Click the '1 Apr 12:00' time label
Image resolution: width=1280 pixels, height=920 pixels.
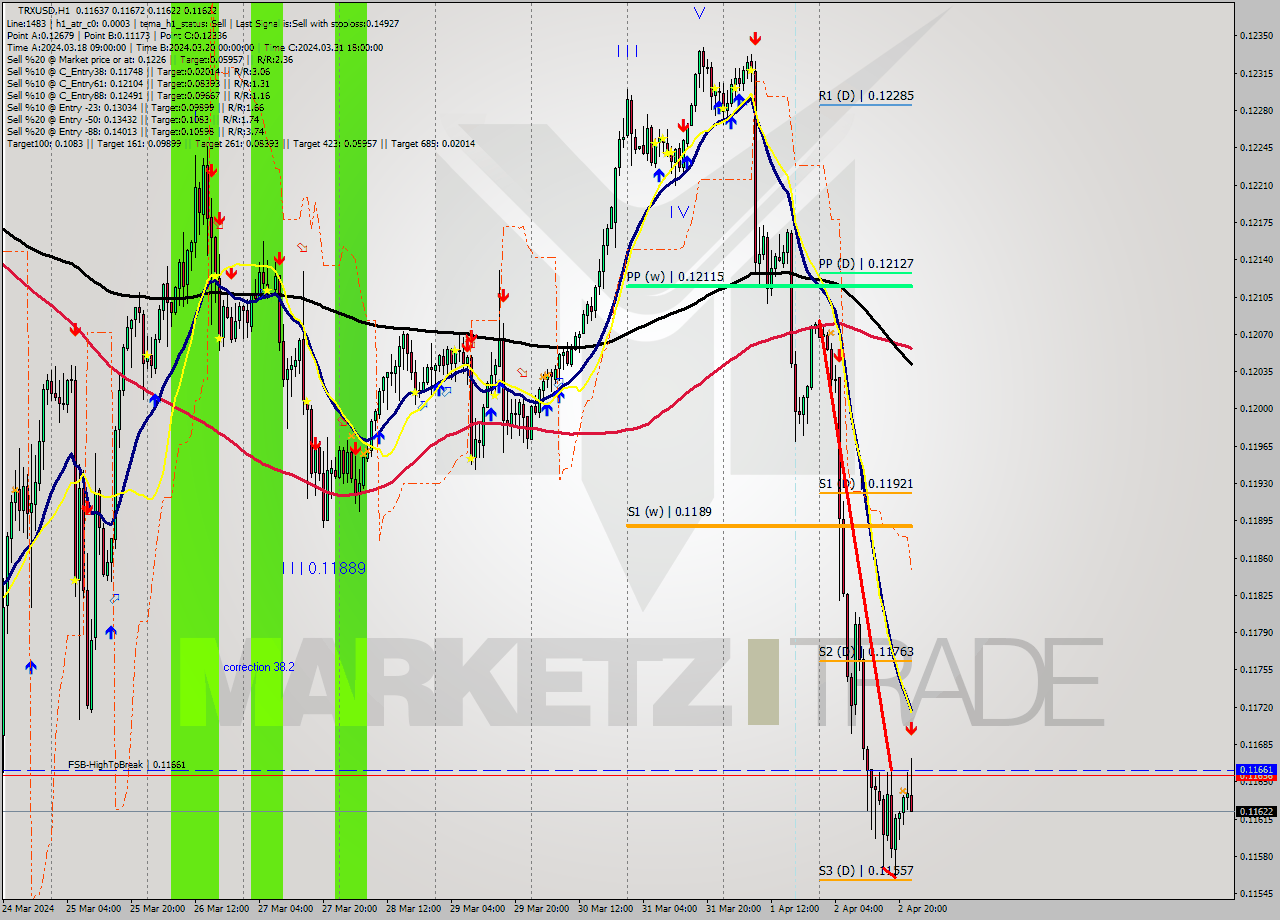[x=795, y=909]
